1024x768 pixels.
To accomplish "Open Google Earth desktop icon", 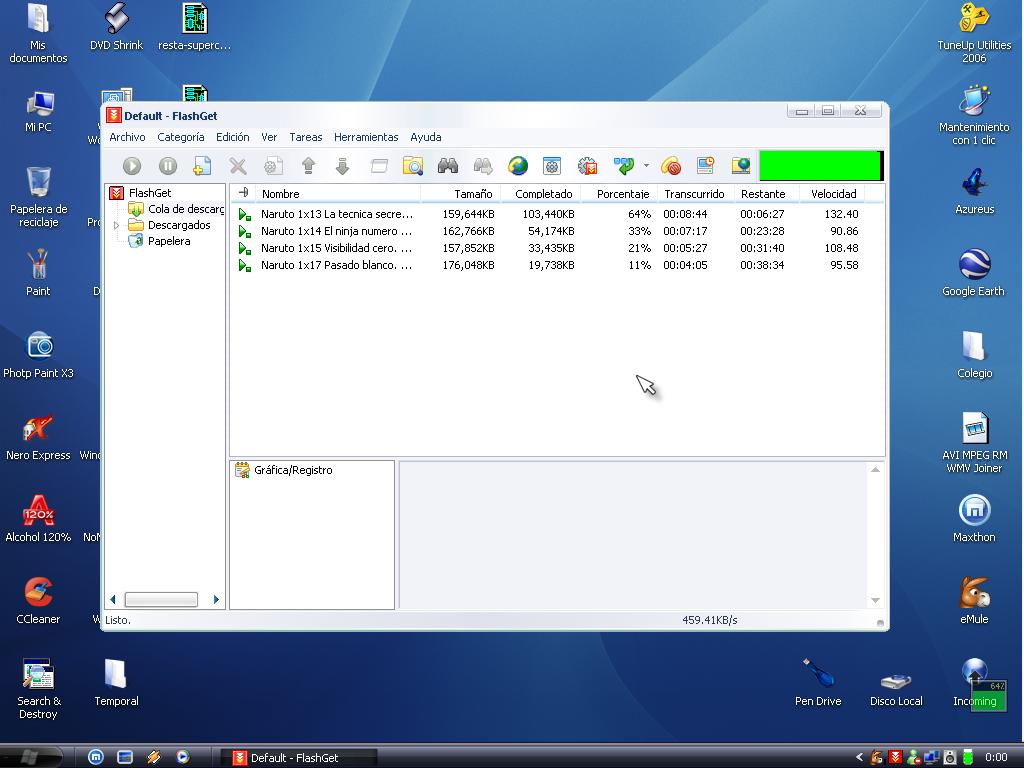I will [x=973, y=272].
